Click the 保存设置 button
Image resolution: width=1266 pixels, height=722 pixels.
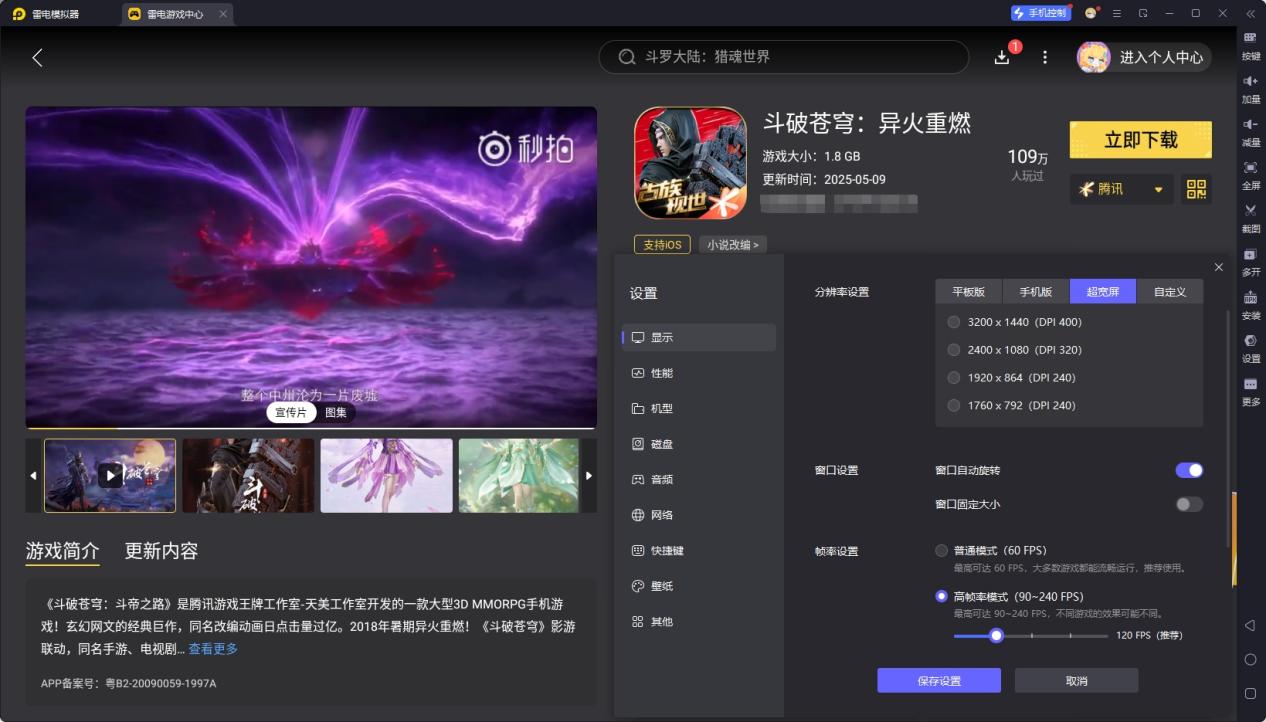939,681
